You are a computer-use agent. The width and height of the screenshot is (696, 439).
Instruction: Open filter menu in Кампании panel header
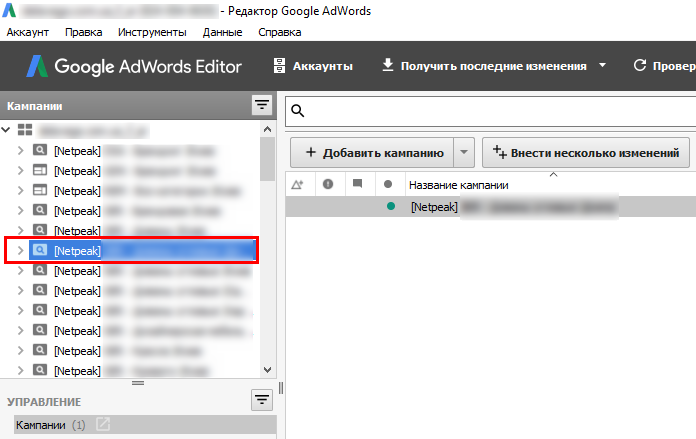(x=262, y=106)
